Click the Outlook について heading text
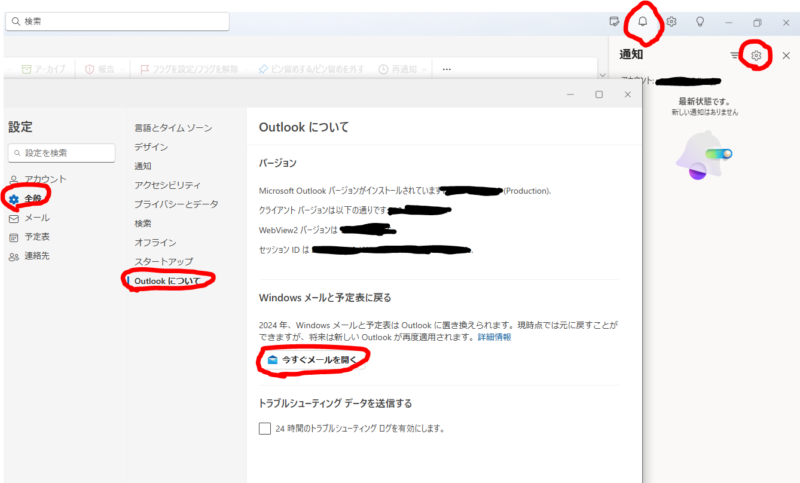The height and width of the screenshot is (483, 800). point(304,127)
